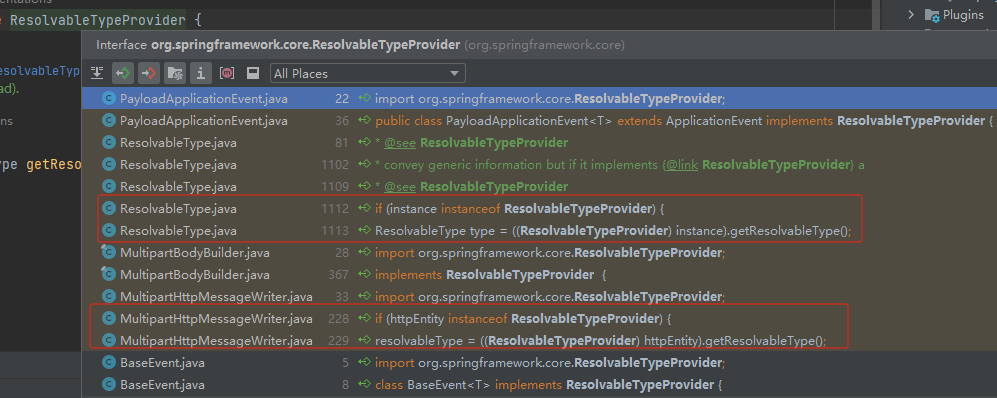The width and height of the screenshot is (997, 398).
Task: Click ResolvableTypeProvider in the background editor
Action: (x=98, y=21)
